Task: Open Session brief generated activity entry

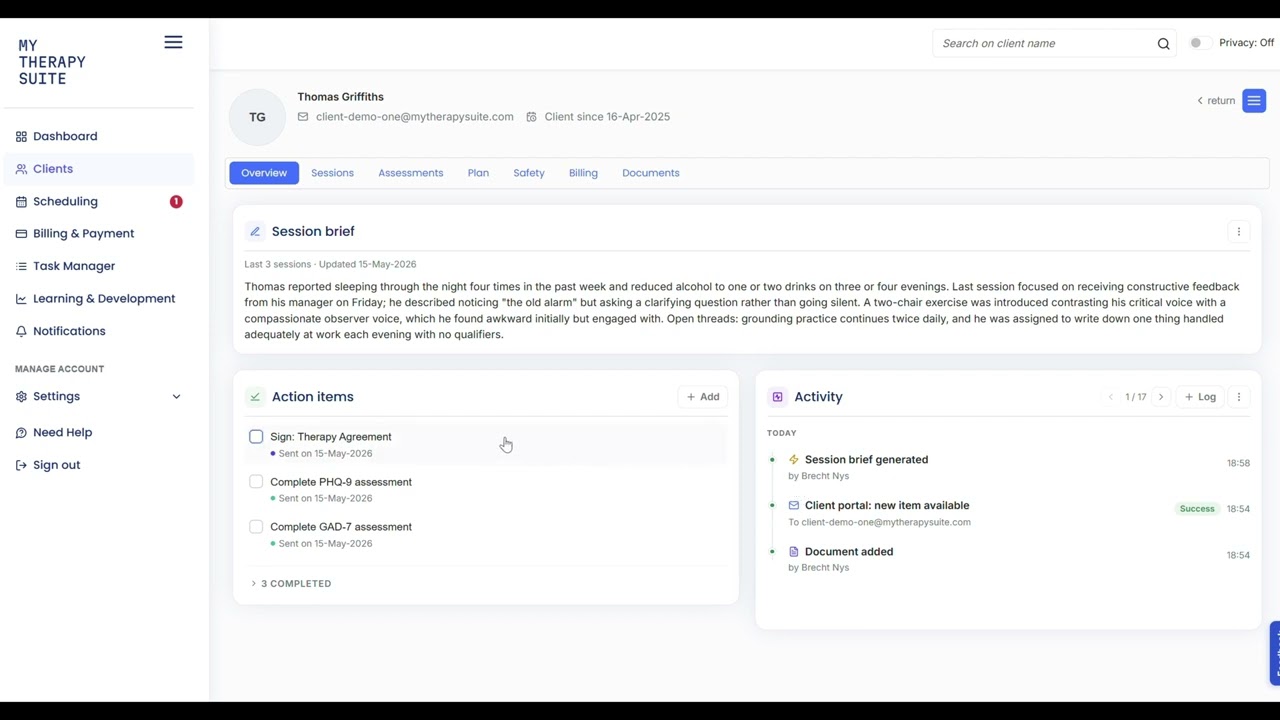Action: coord(866,460)
